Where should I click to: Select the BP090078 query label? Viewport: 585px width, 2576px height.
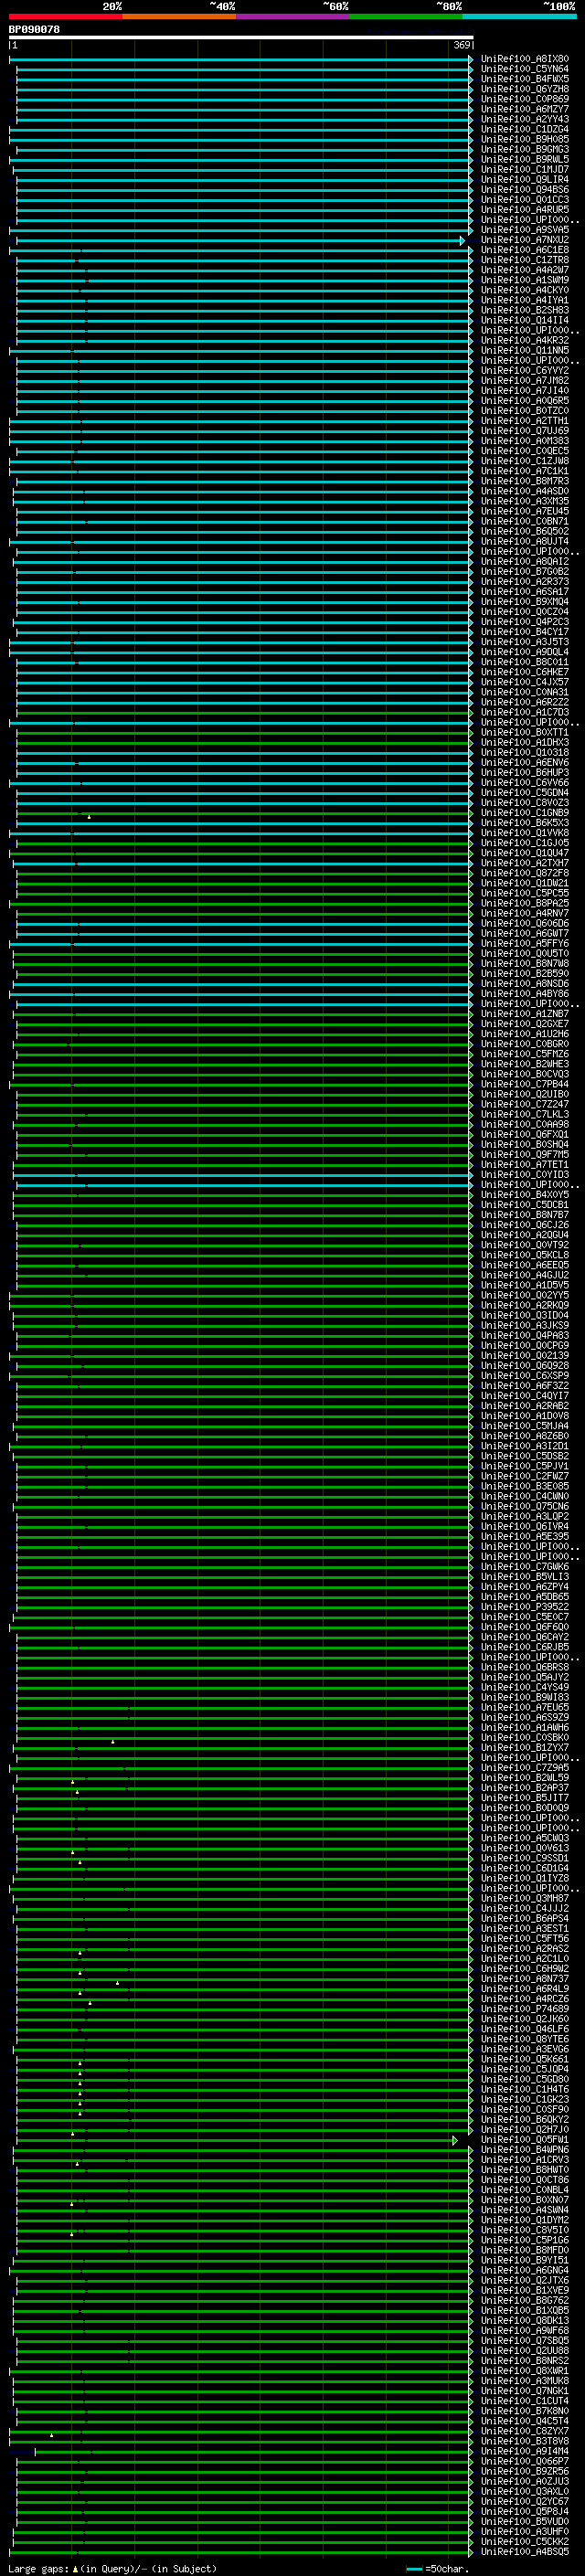click(x=34, y=29)
